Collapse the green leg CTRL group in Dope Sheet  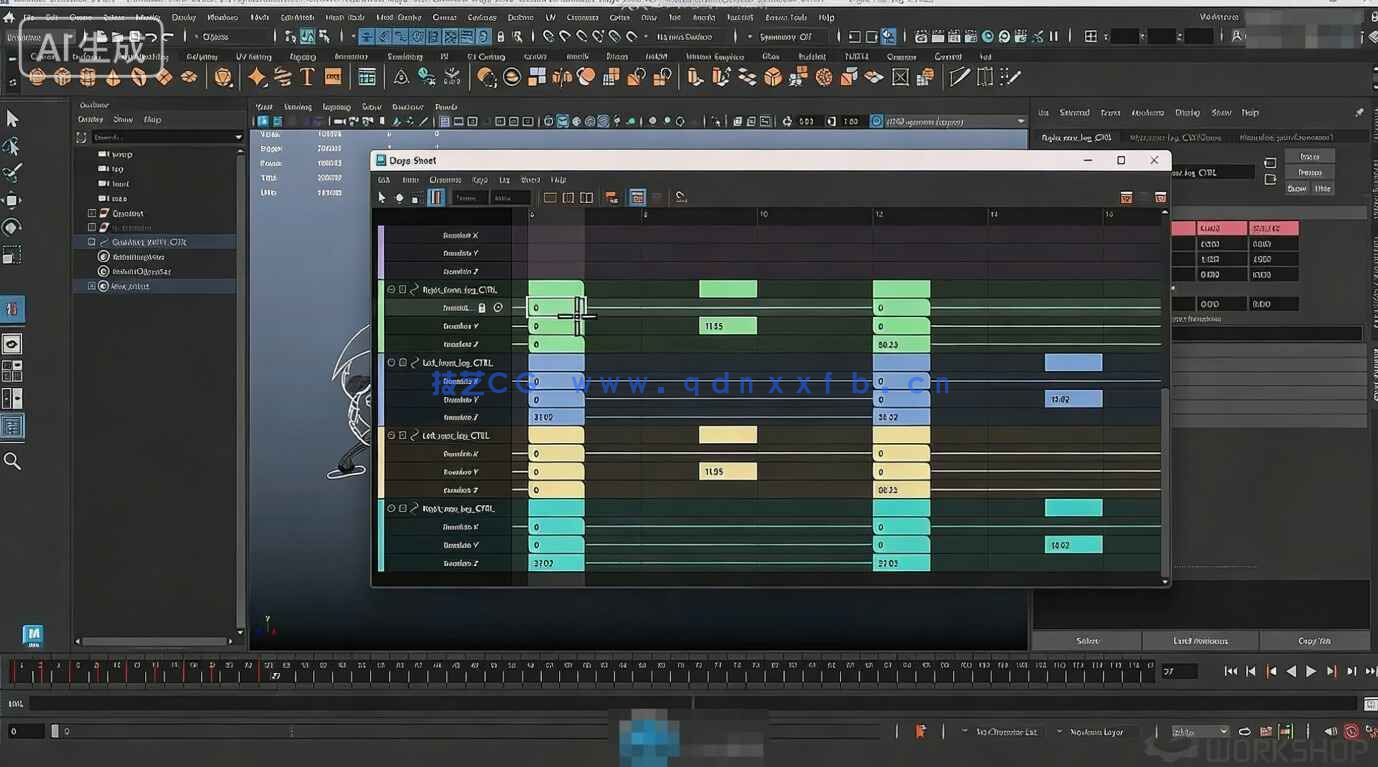click(391, 290)
